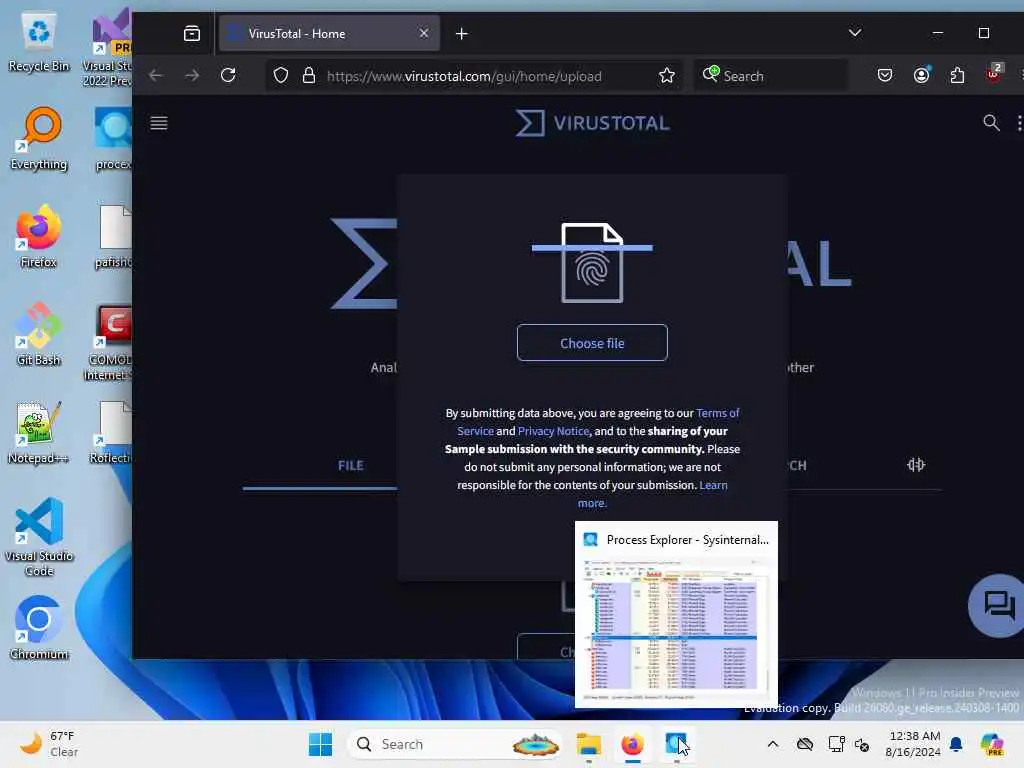Click the Windows taskbar Search field
This screenshot has height=768, width=1024.
tap(455, 744)
